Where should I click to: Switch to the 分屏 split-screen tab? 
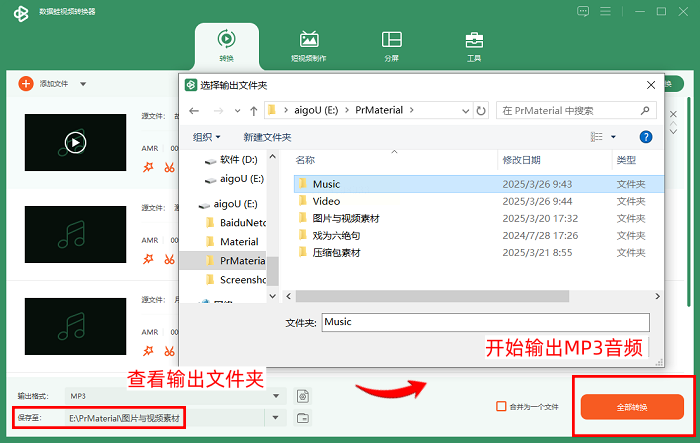point(391,46)
